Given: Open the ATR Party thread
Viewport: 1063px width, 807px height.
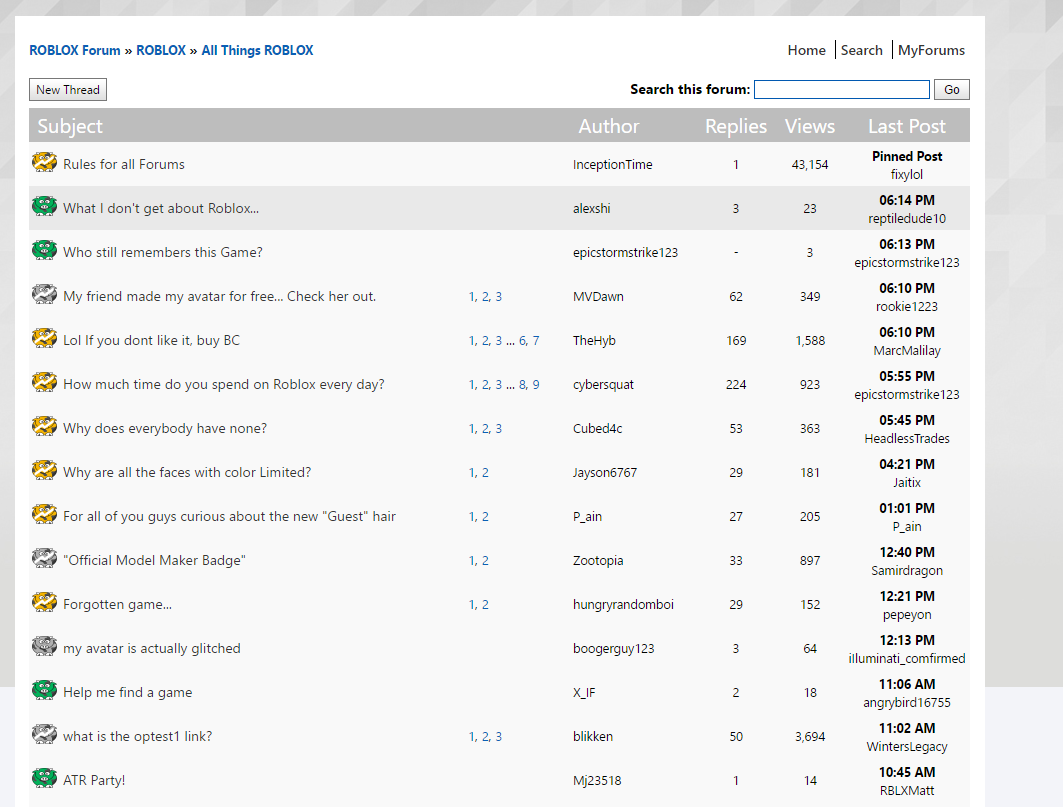Looking at the screenshot, I should click(x=94, y=781).
